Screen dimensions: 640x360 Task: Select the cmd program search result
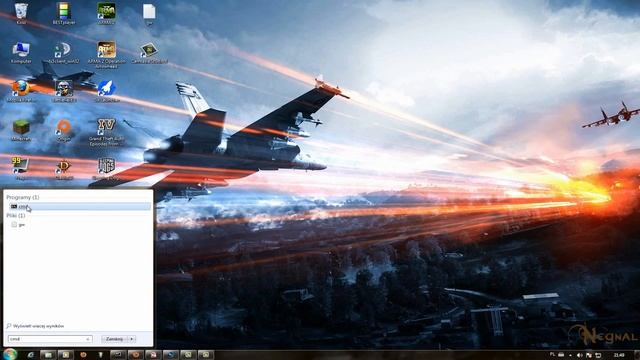(x=79, y=207)
